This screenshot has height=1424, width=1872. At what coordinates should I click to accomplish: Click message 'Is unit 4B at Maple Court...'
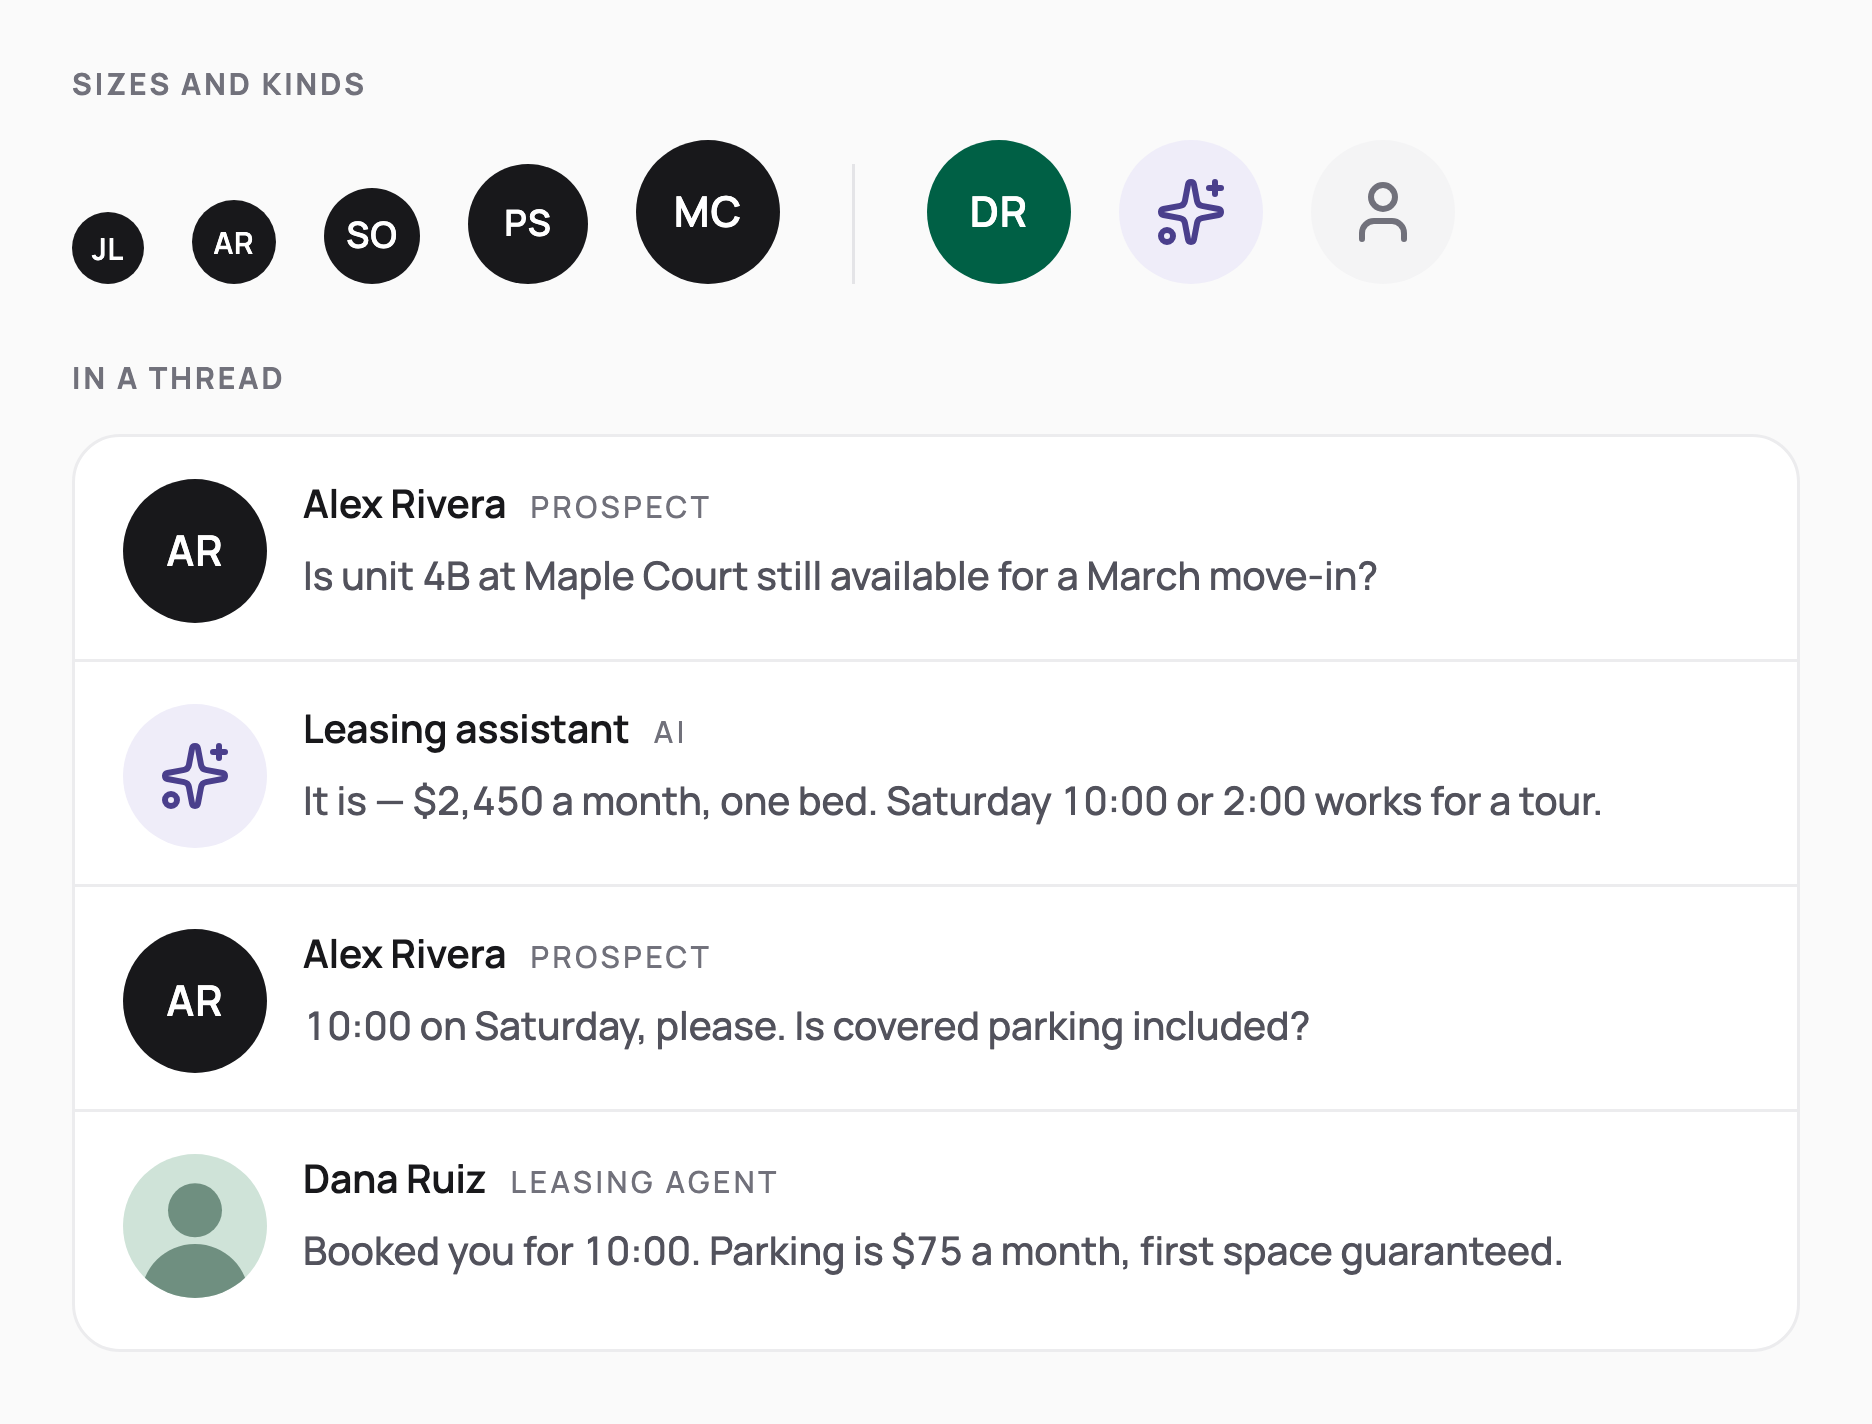click(x=840, y=577)
